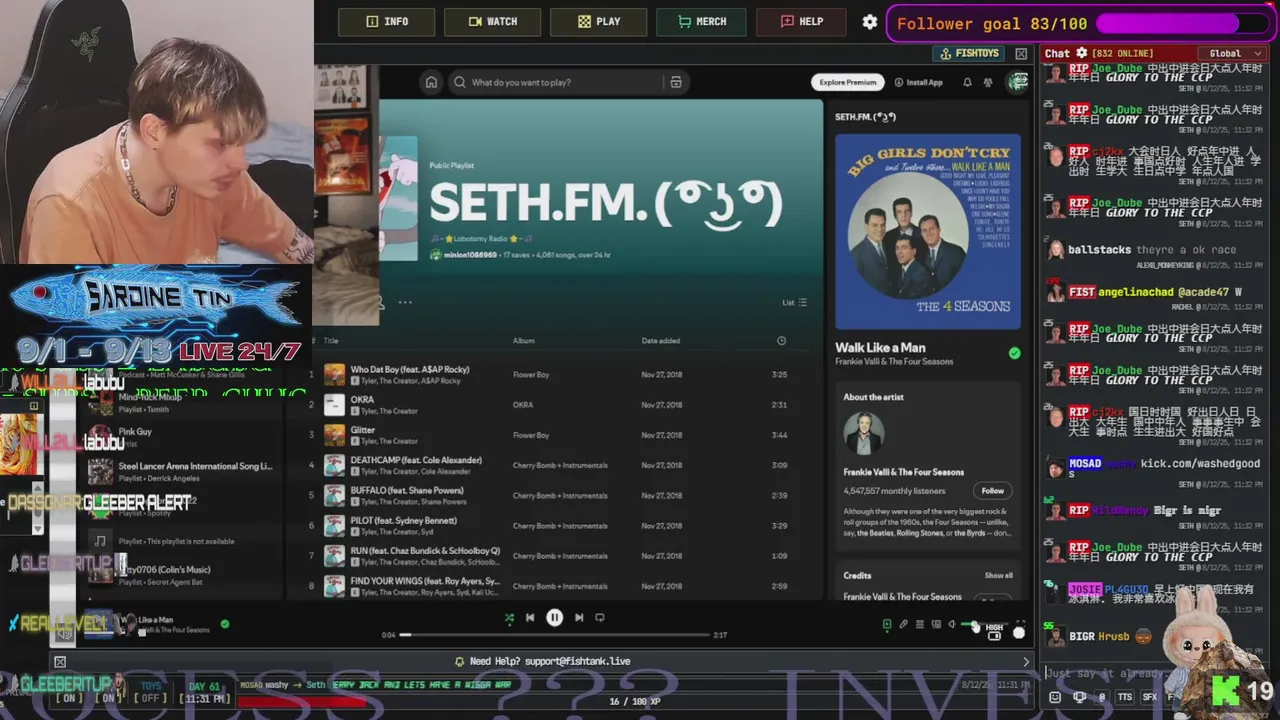Open Spotify notifications bell
The height and width of the screenshot is (720, 1280).
967,82
